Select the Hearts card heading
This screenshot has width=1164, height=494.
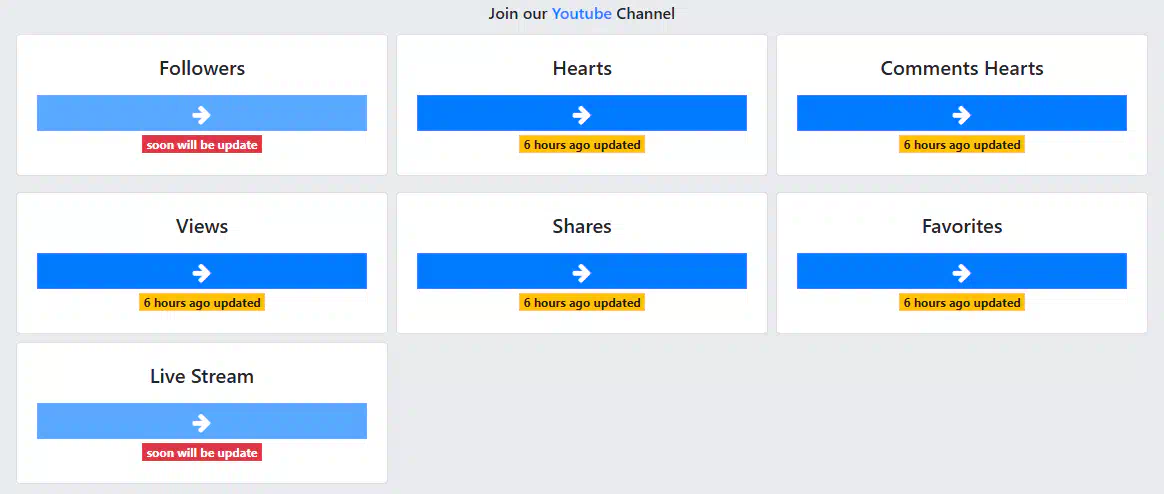tap(582, 68)
